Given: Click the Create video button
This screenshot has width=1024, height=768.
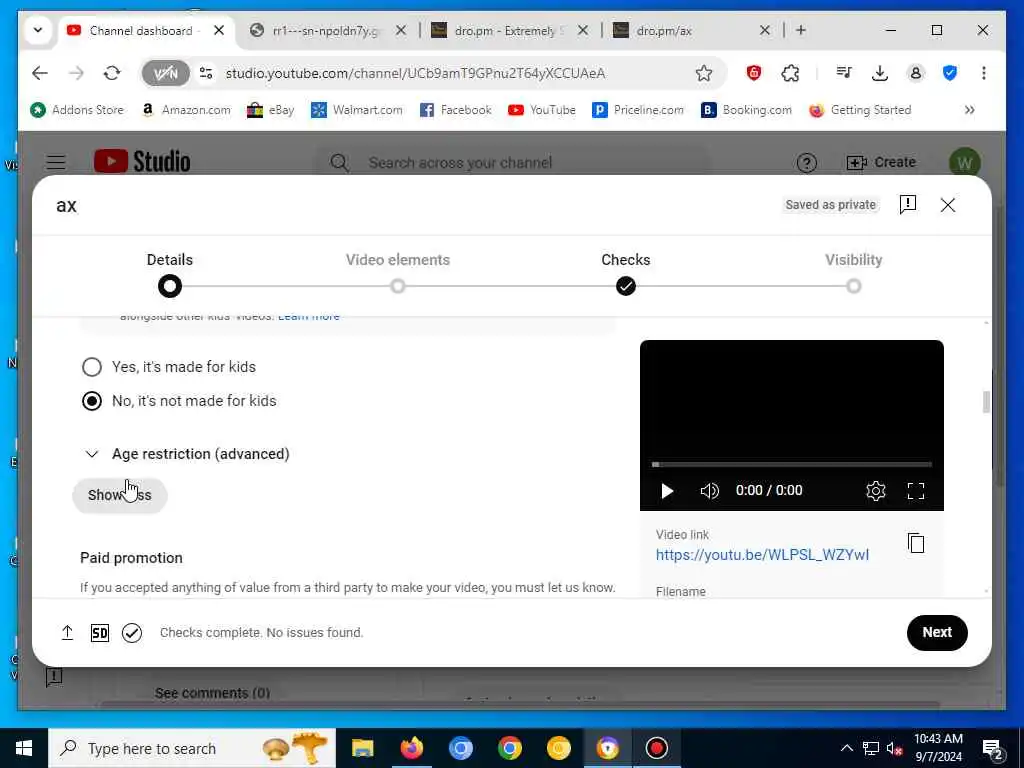Looking at the screenshot, I should pos(880,162).
